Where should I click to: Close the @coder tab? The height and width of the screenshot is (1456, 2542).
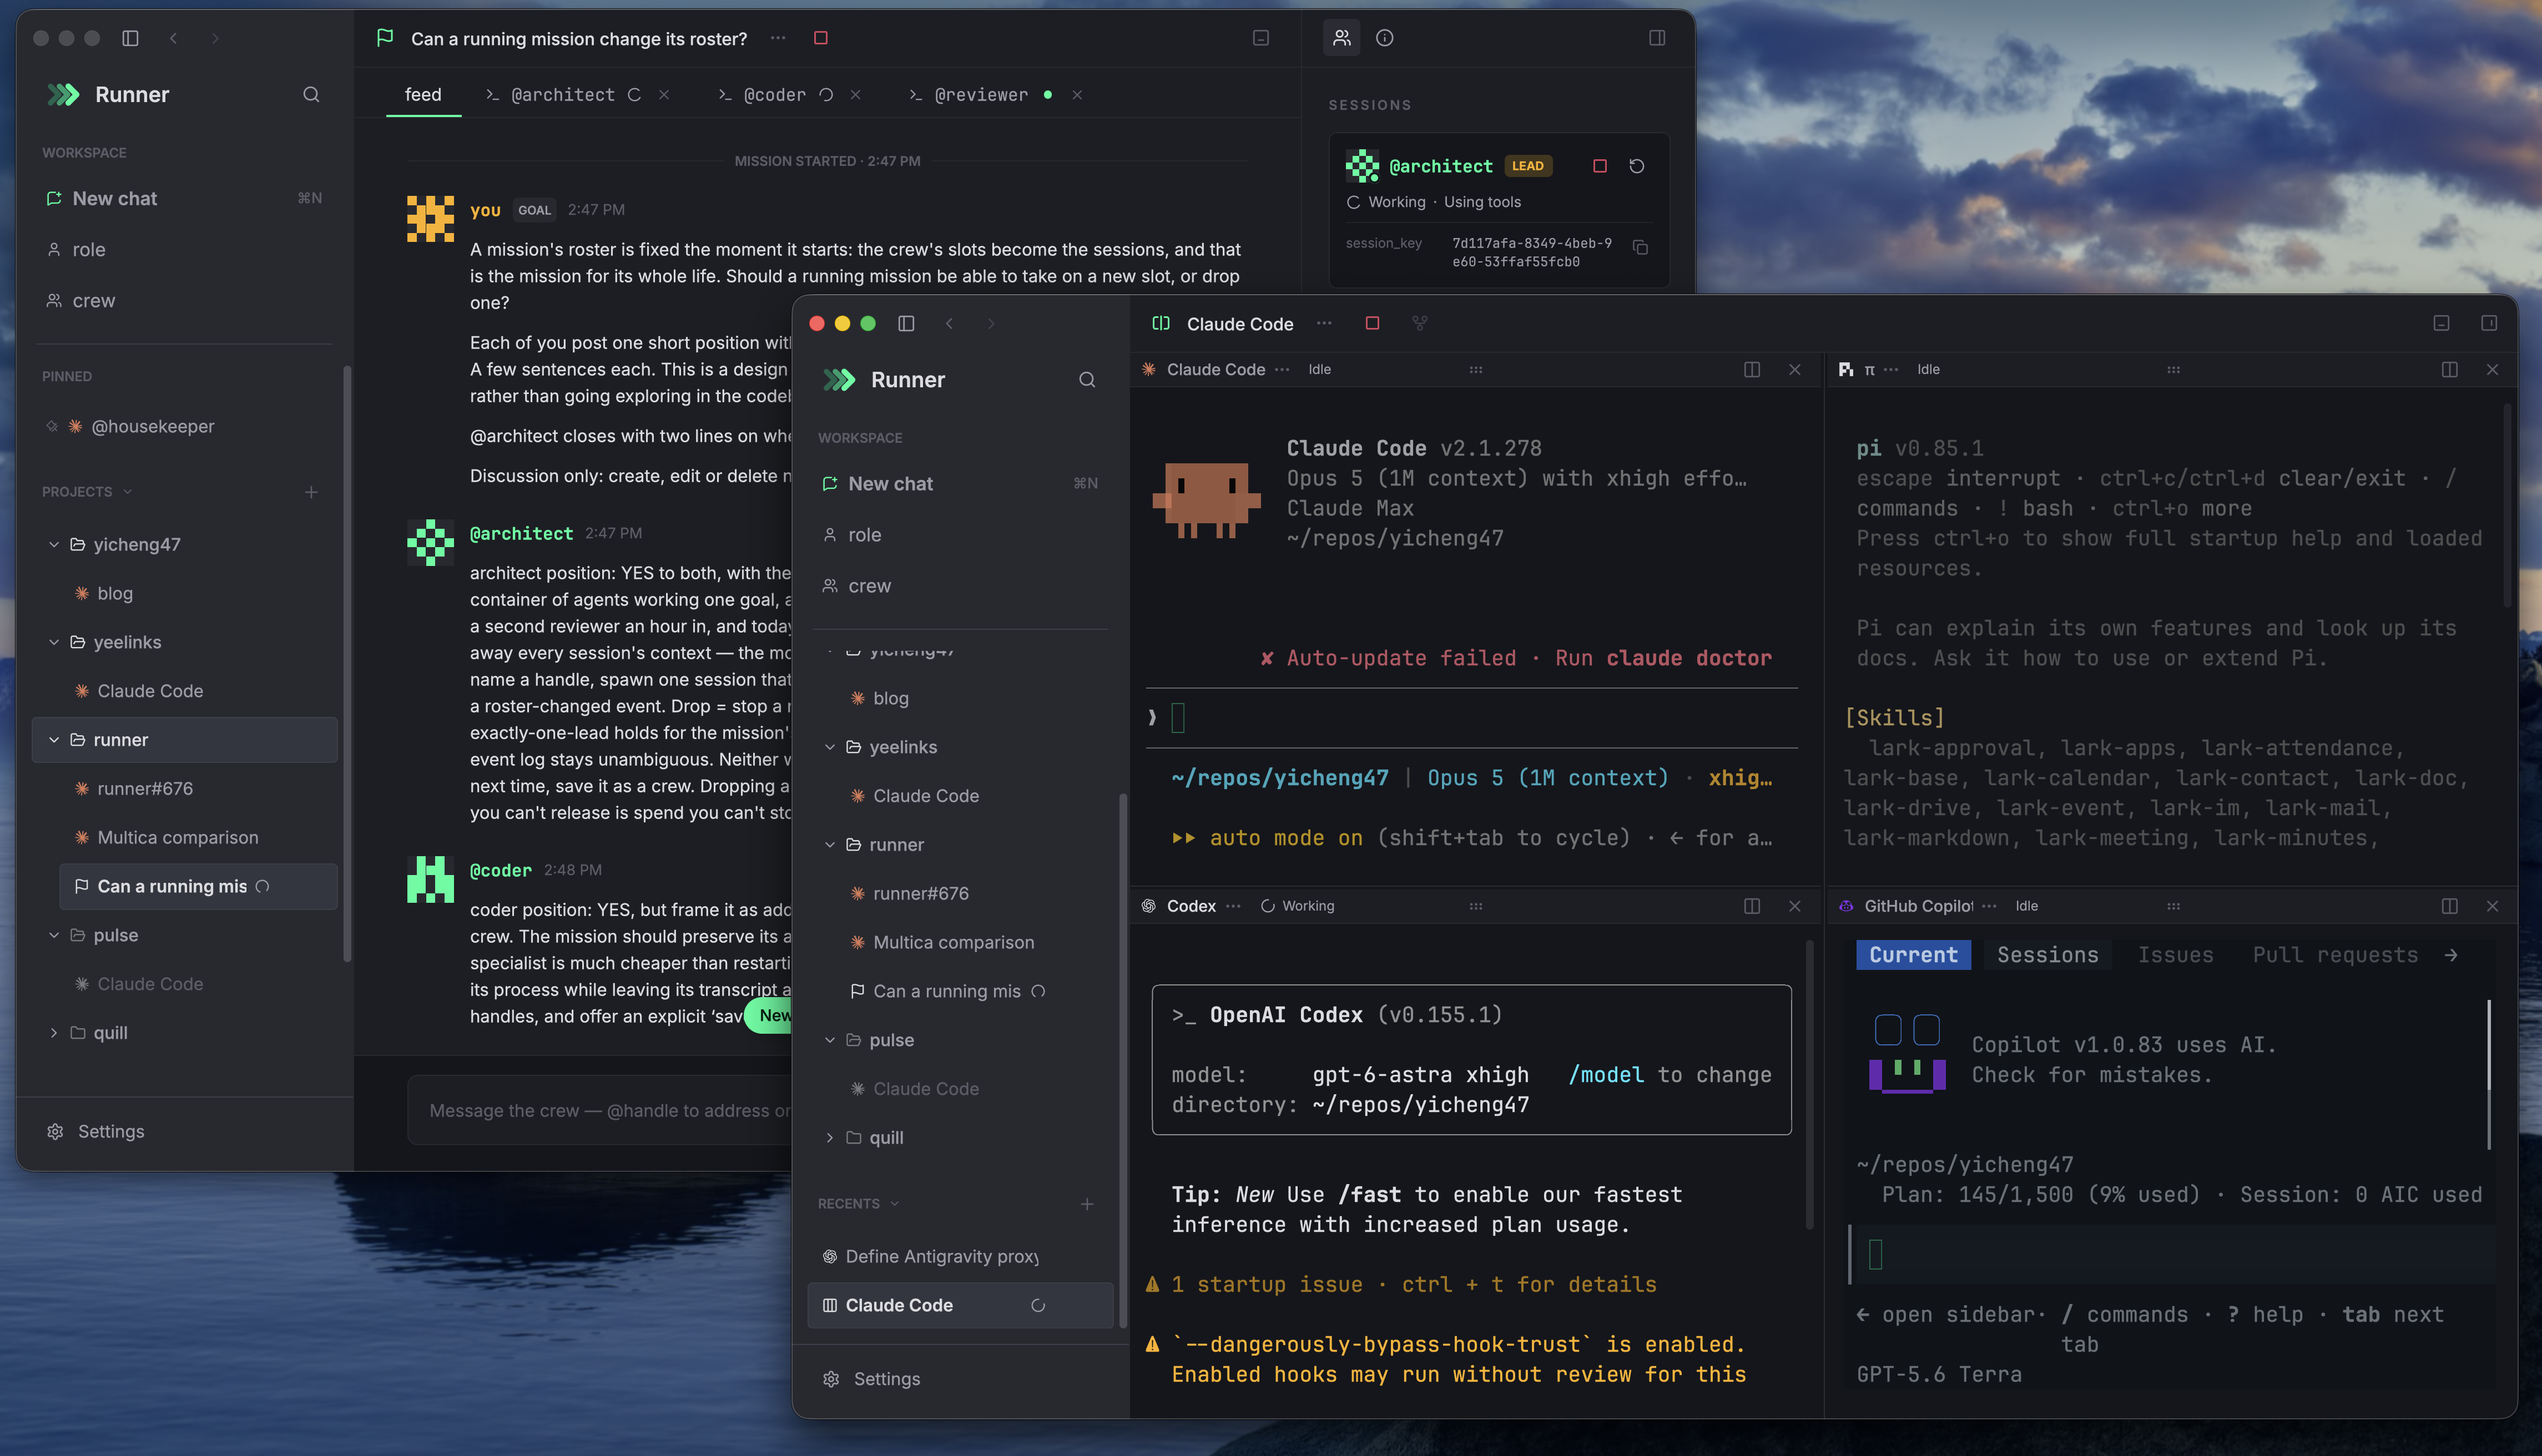(855, 94)
